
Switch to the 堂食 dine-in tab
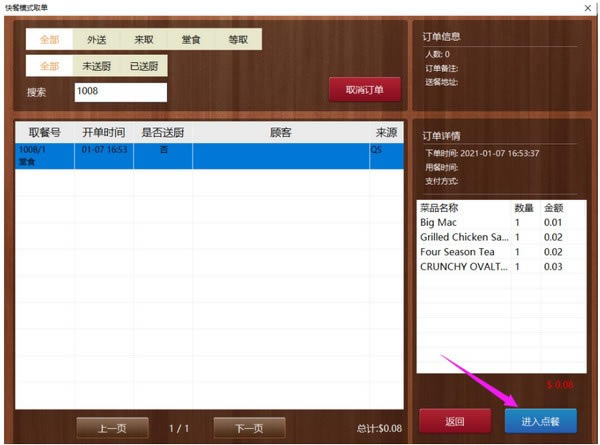192,39
